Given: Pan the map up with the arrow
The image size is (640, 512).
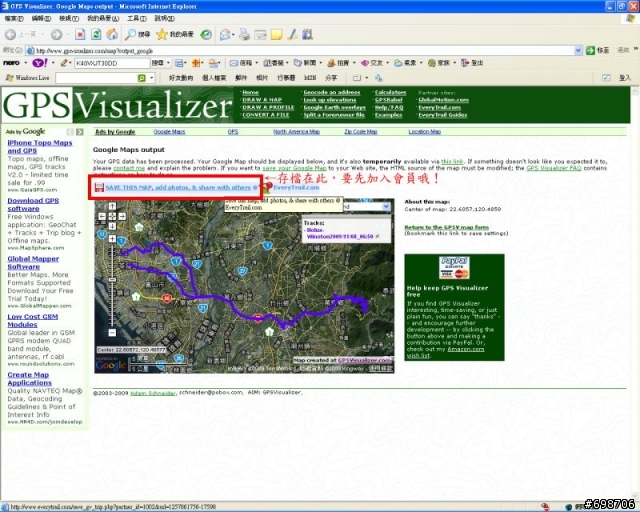Looking at the screenshot, I should click(112, 207).
